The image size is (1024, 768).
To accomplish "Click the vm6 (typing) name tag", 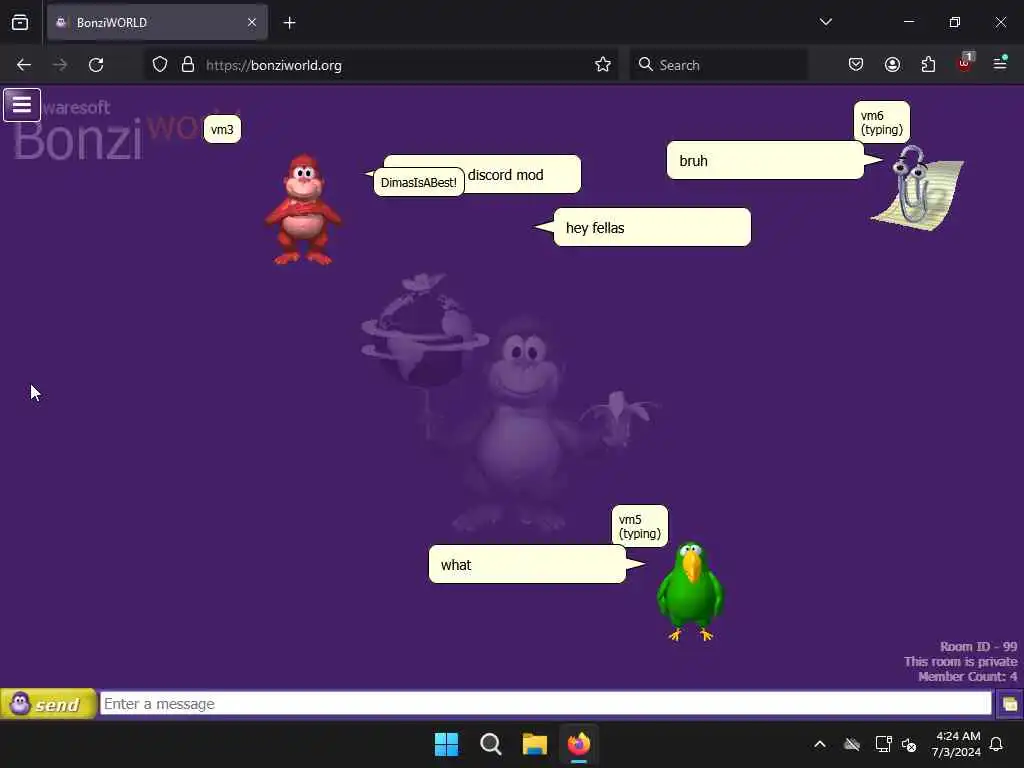I will tap(882, 122).
